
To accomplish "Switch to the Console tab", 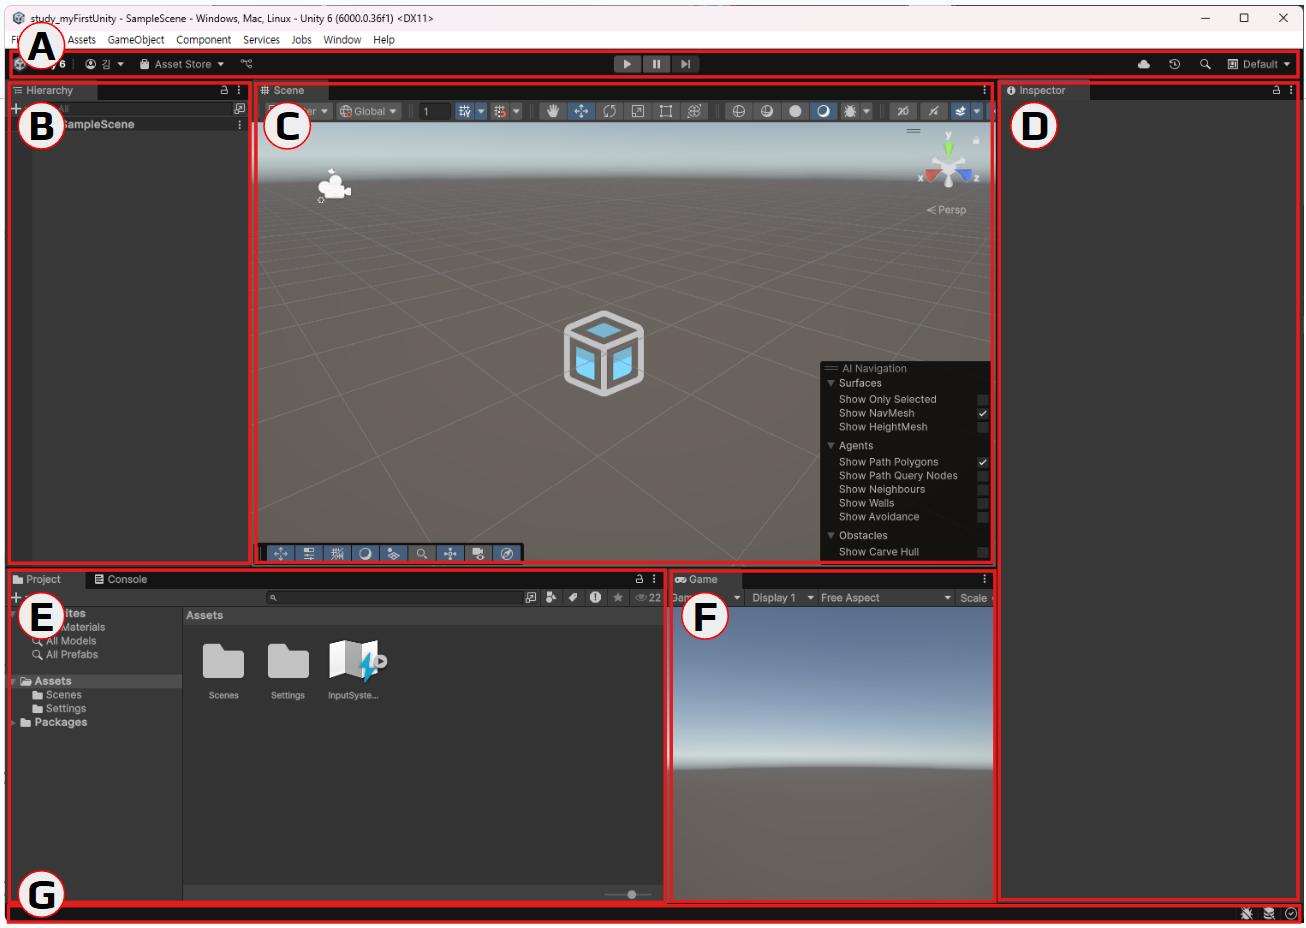I will point(120,579).
